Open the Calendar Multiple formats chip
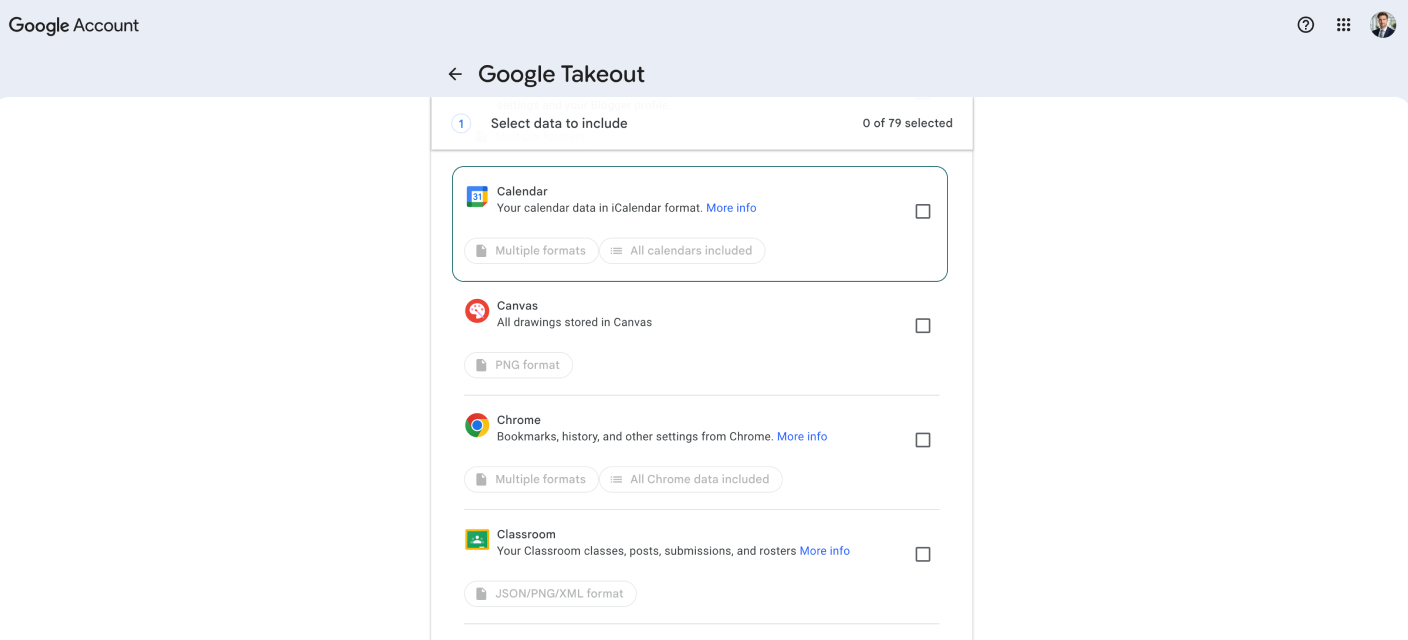This screenshot has height=640, width=1408. pos(531,251)
